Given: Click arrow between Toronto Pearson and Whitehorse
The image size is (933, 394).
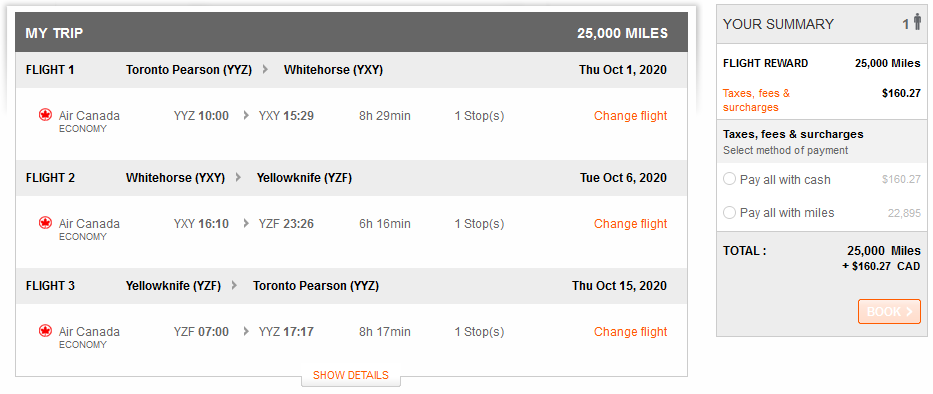Looking at the screenshot, I should [265, 70].
